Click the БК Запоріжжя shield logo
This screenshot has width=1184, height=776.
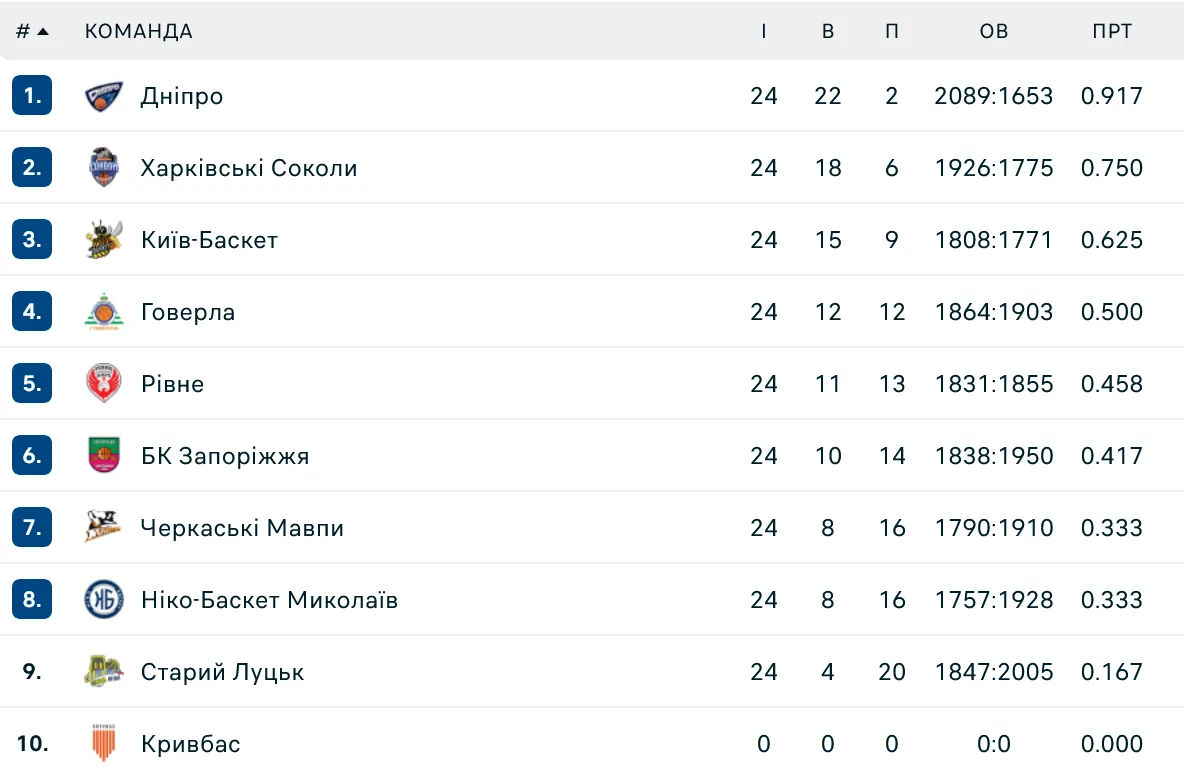[104, 456]
